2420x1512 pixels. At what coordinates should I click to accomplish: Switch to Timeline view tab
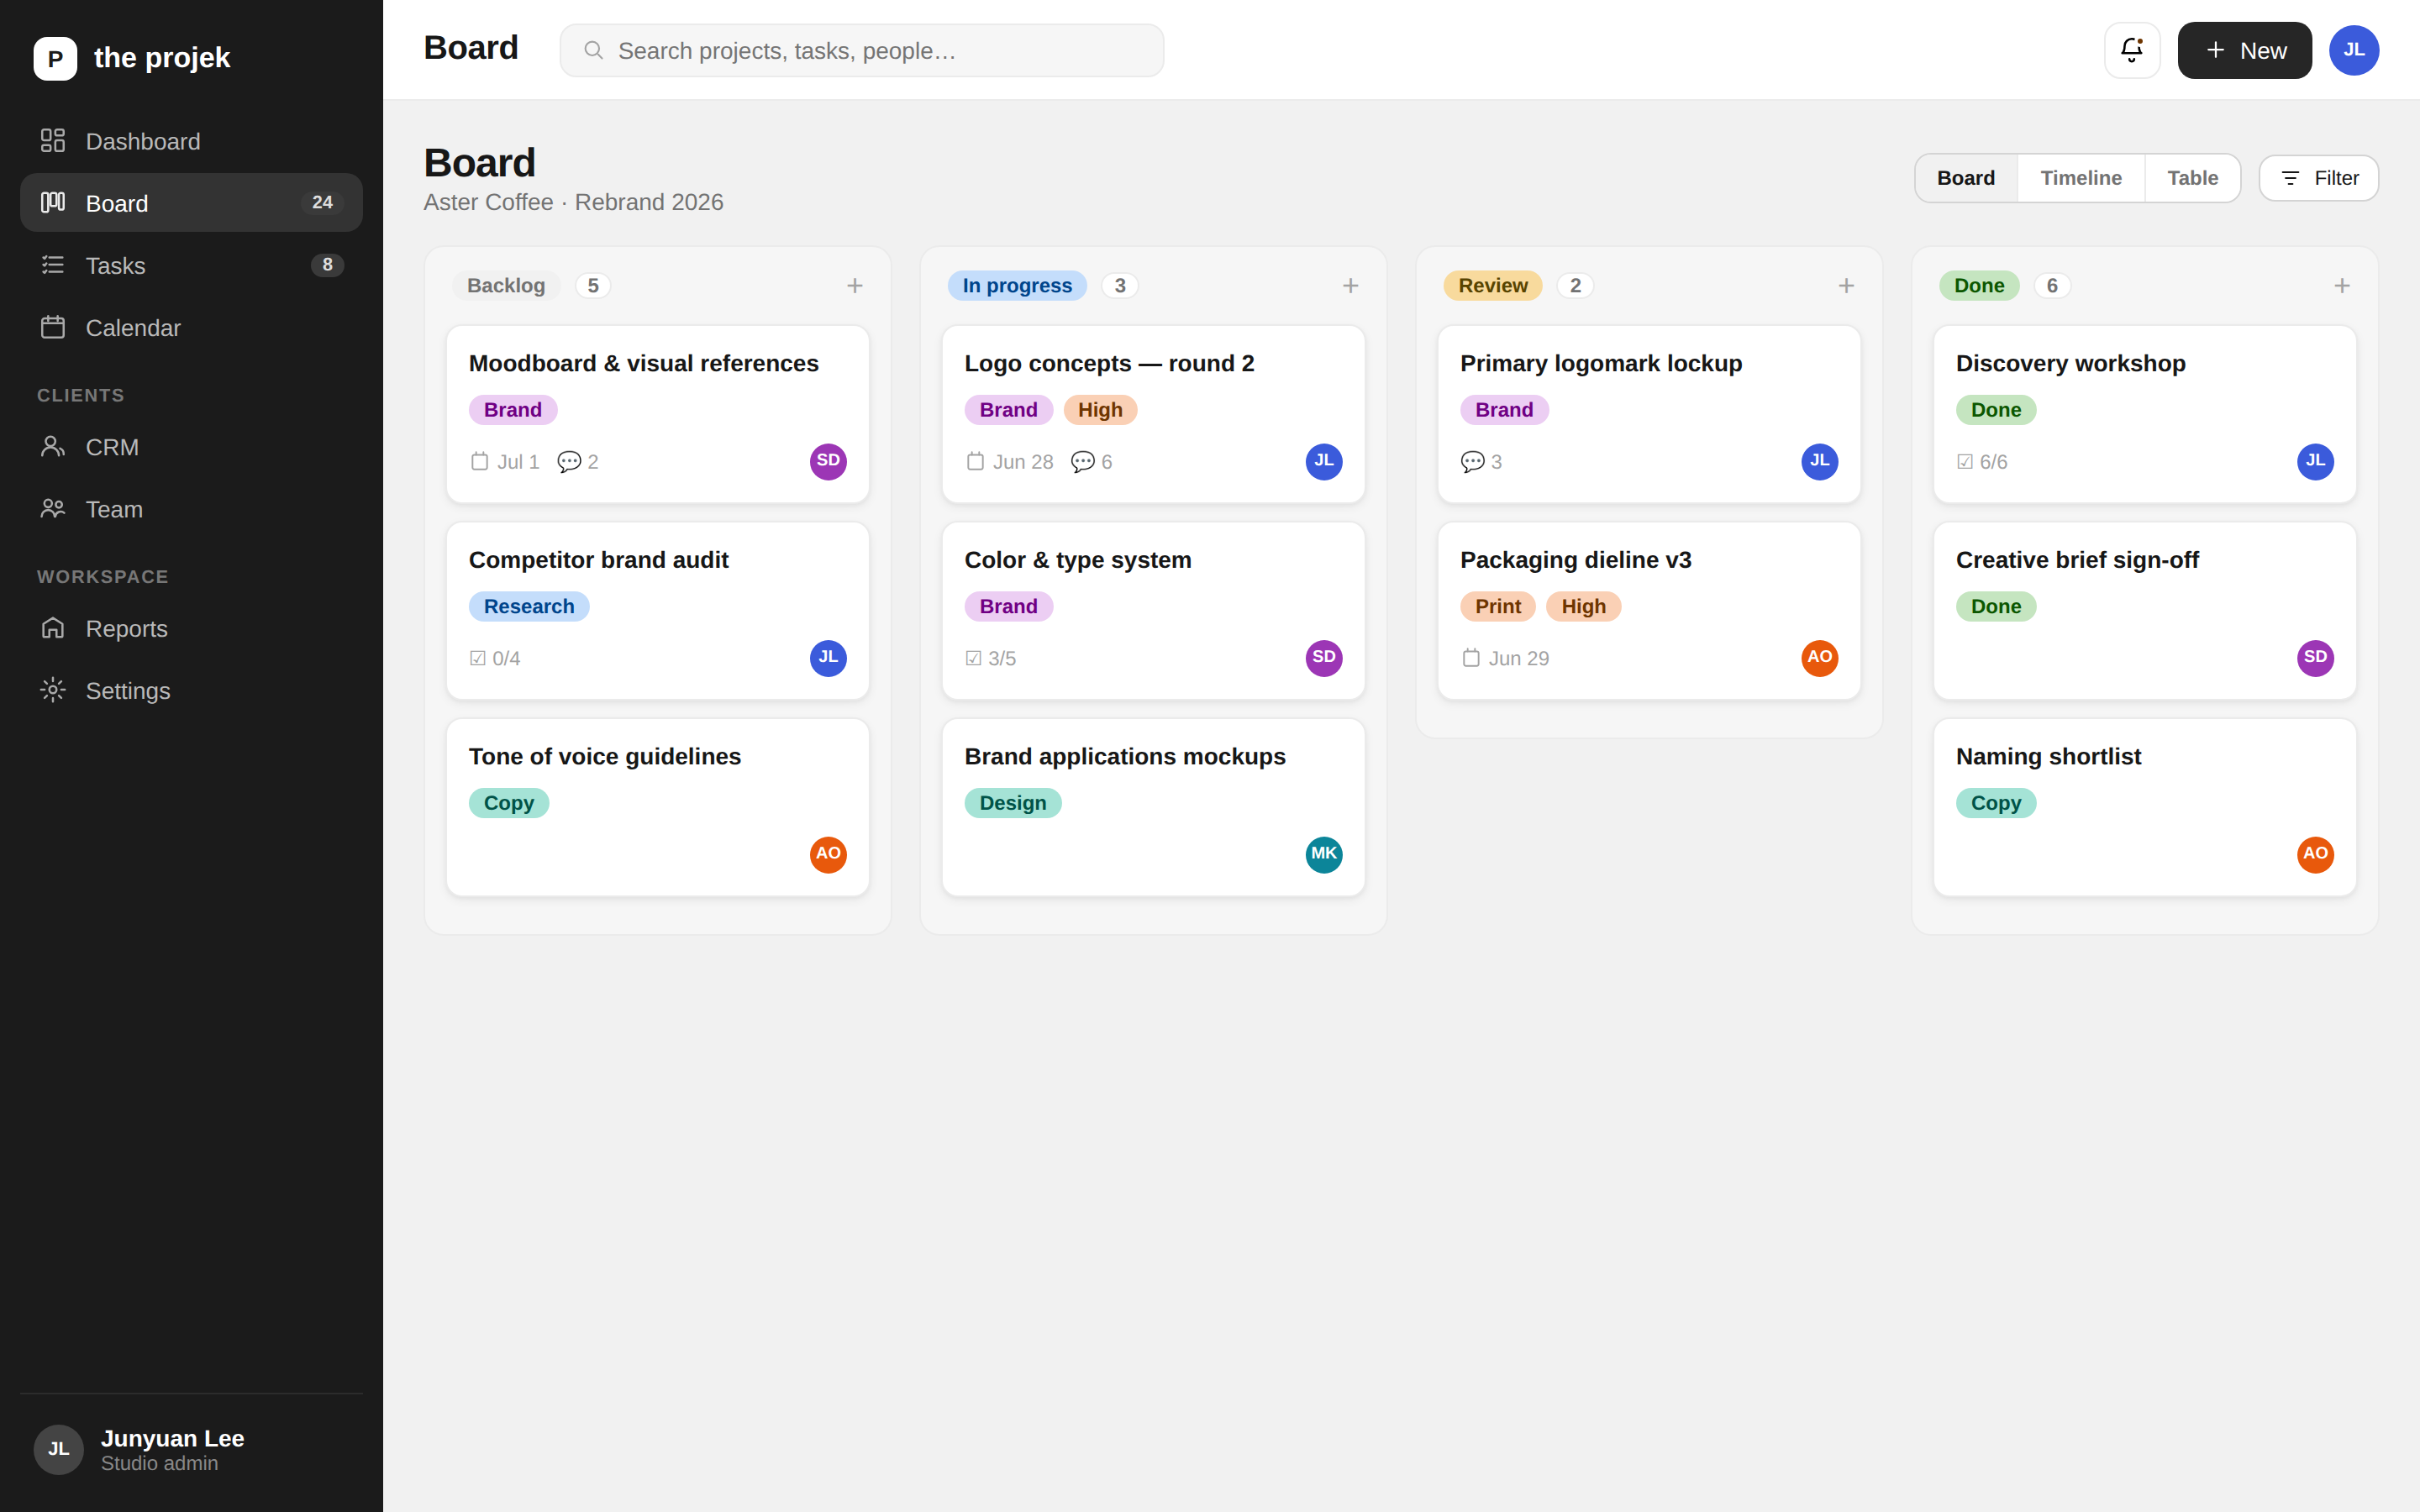click(2081, 178)
